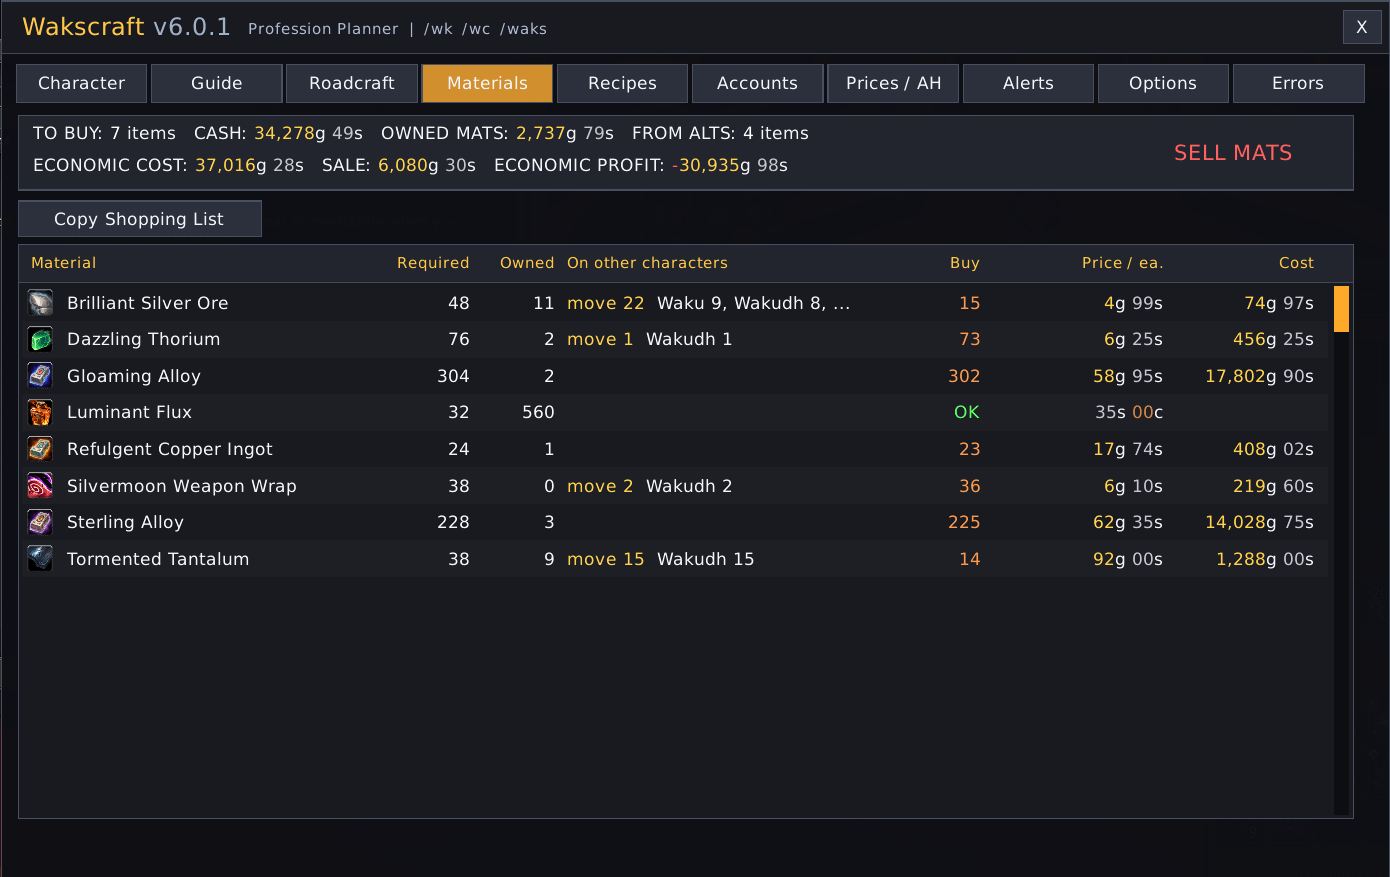The width and height of the screenshot is (1390, 877).
Task: Open the Errors tab
Action: point(1298,83)
